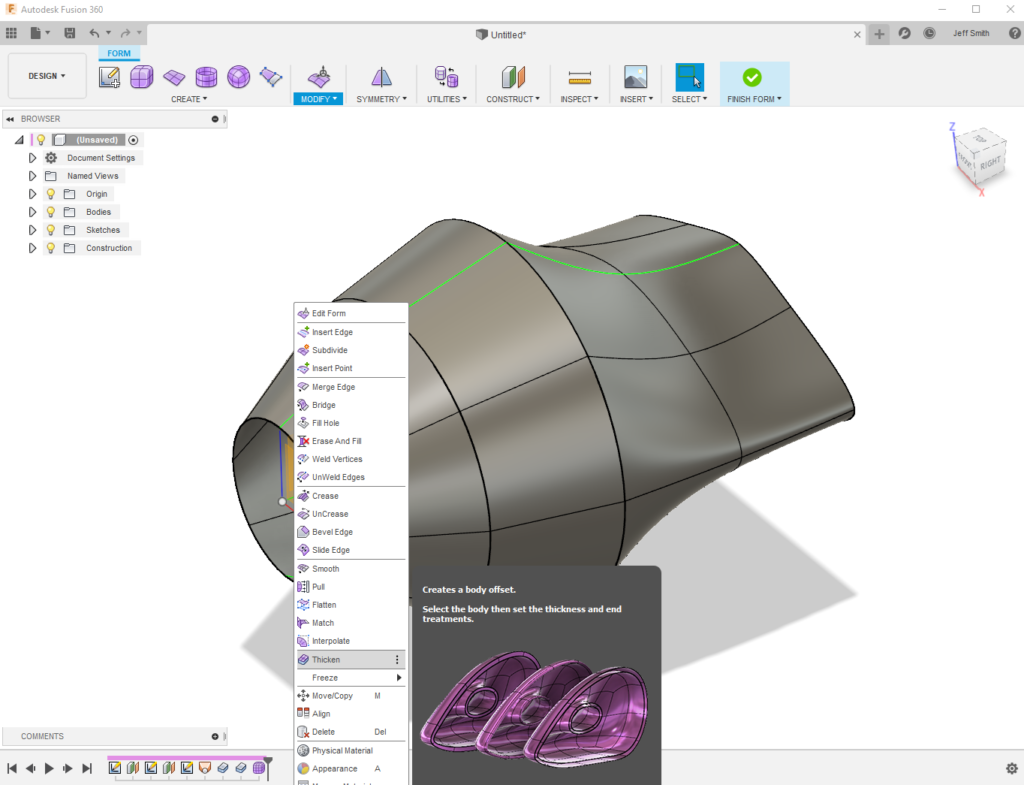Viewport: 1024px width, 785px height.
Task: Choose Thicken in the context menu
Action: click(x=326, y=660)
